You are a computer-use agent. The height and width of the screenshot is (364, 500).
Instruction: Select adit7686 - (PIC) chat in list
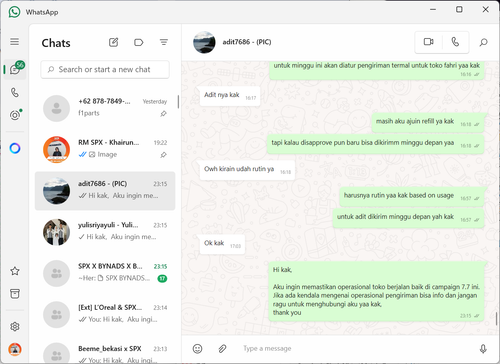tap(105, 191)
